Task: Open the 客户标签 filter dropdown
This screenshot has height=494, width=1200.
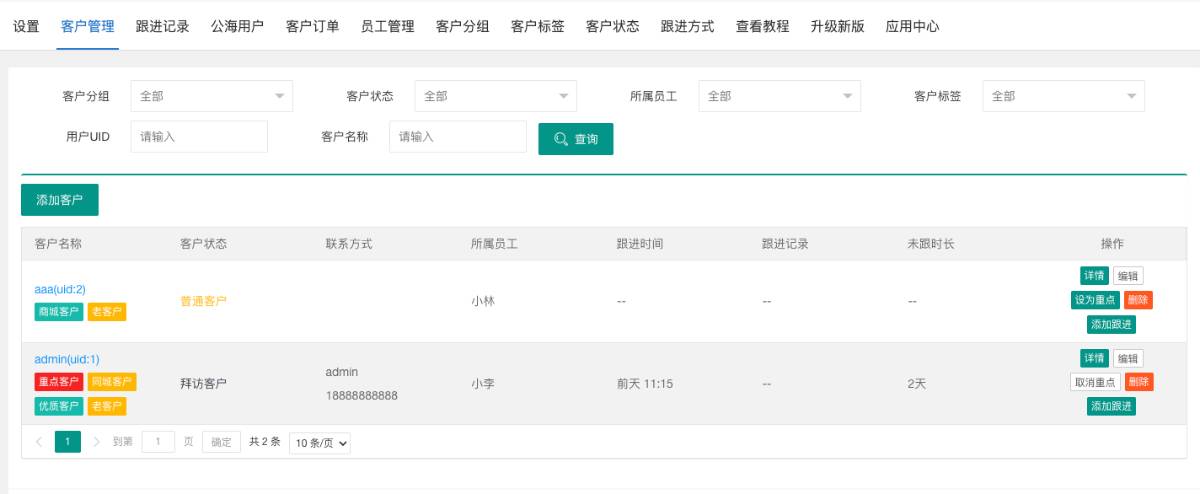Action: (1063, 96)
